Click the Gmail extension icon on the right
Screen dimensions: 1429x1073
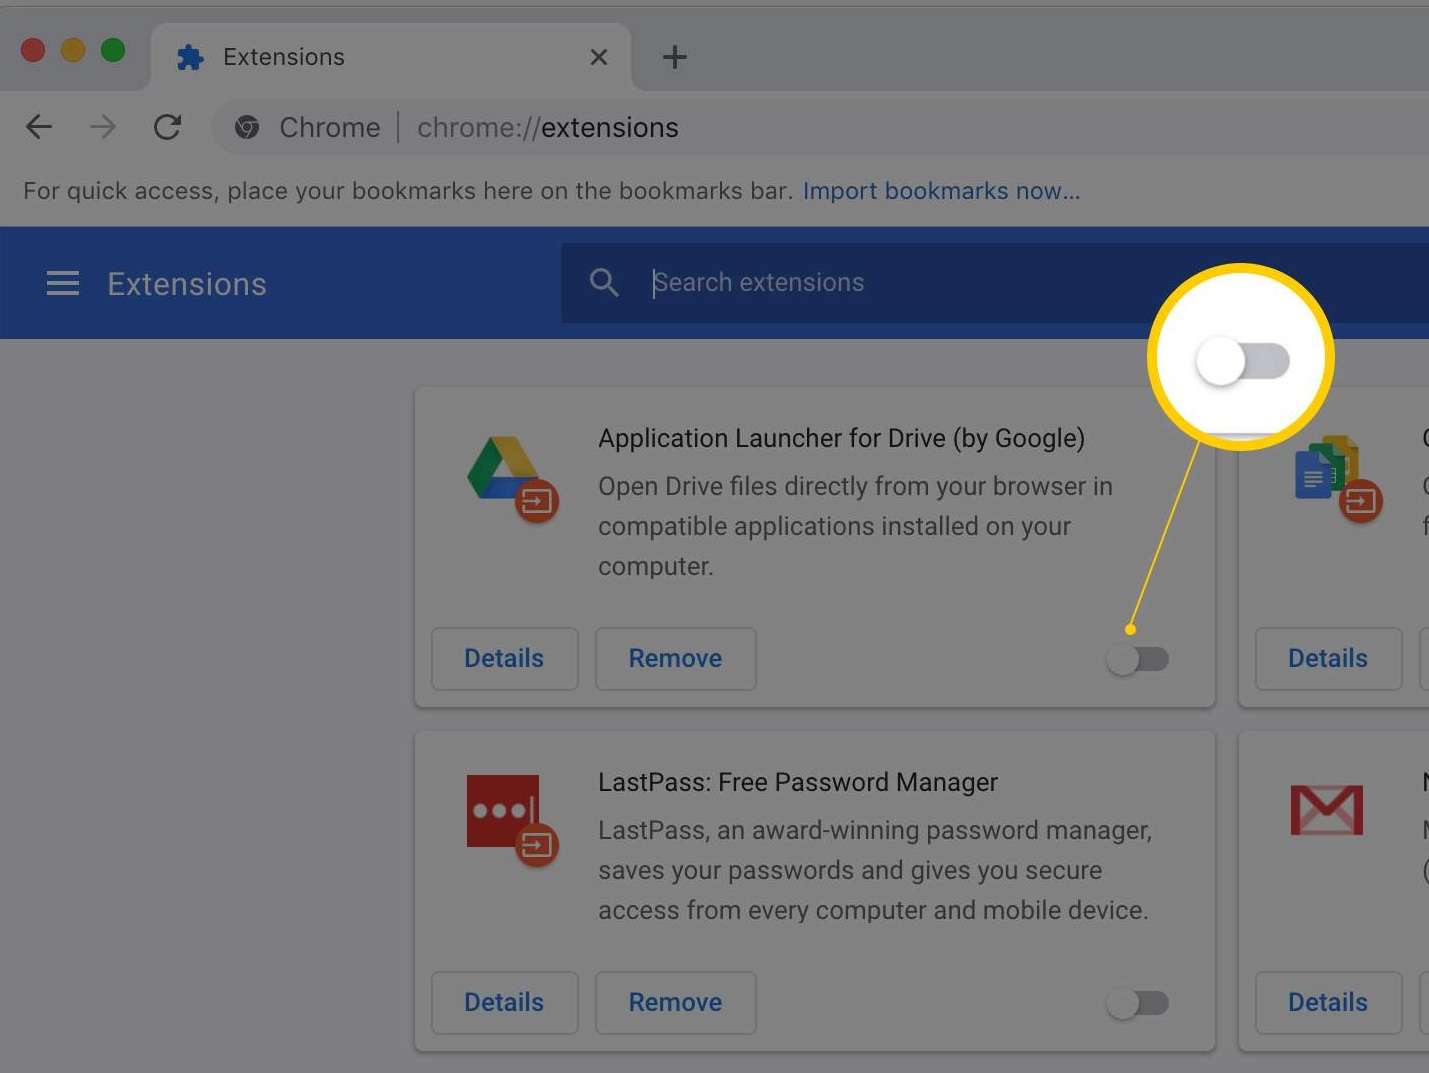coord(1327,810)
